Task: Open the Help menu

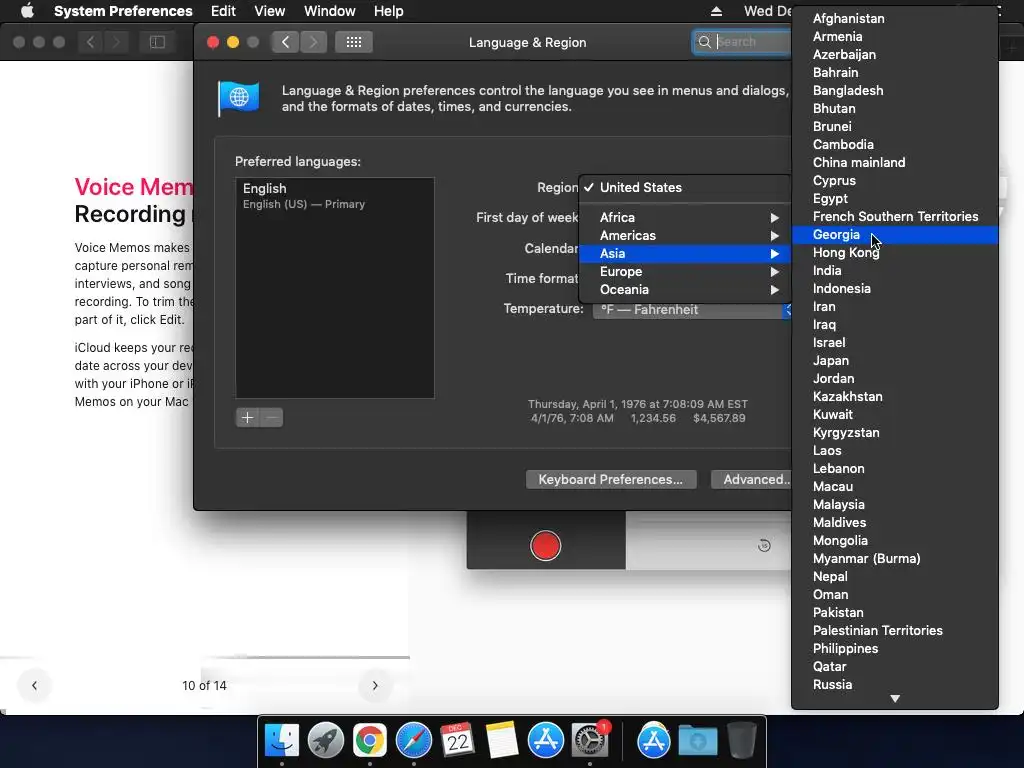Action: pyautogui.click(x=389, y=11)
